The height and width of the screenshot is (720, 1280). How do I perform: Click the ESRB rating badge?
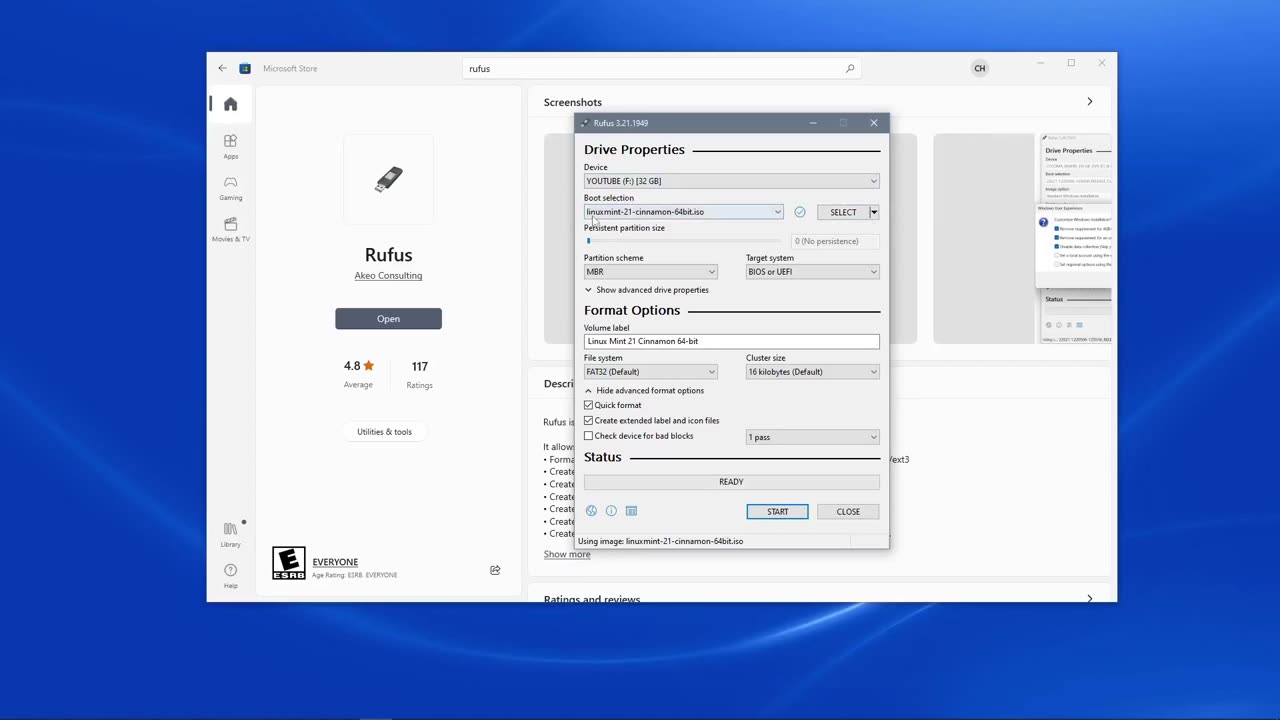point(289,564)
